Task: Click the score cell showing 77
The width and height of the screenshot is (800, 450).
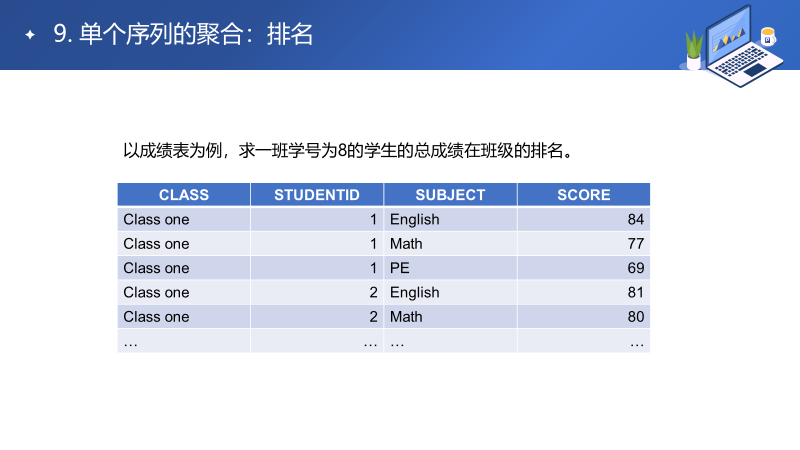Action: (584, 244)
